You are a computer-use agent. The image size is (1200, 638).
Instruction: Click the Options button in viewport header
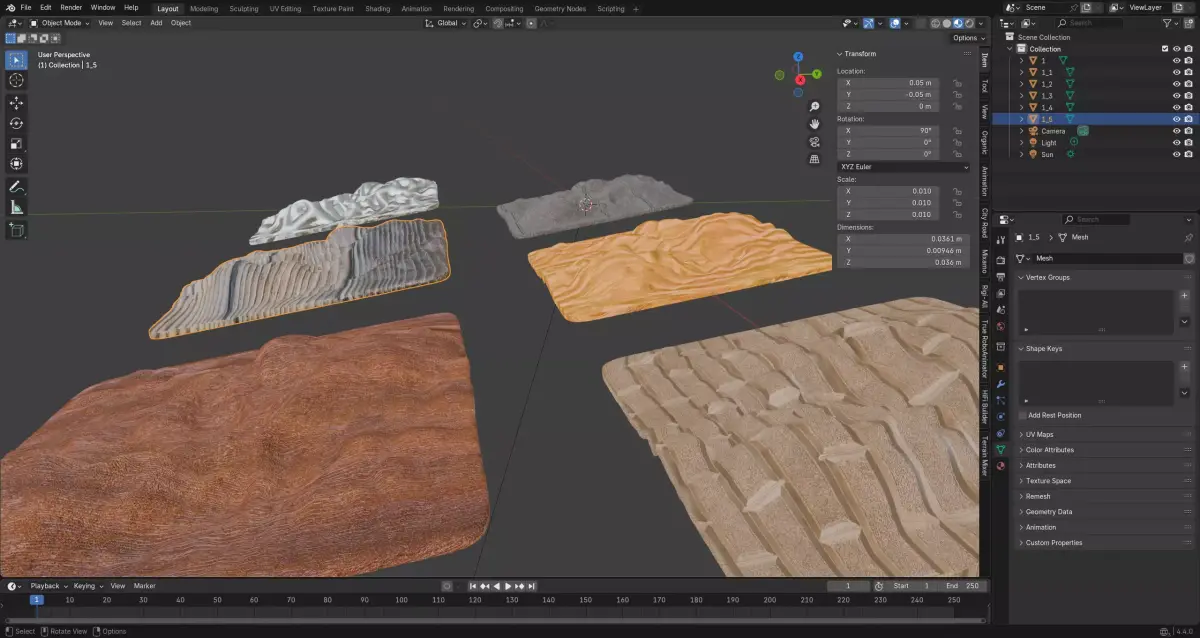coord(967,38)
